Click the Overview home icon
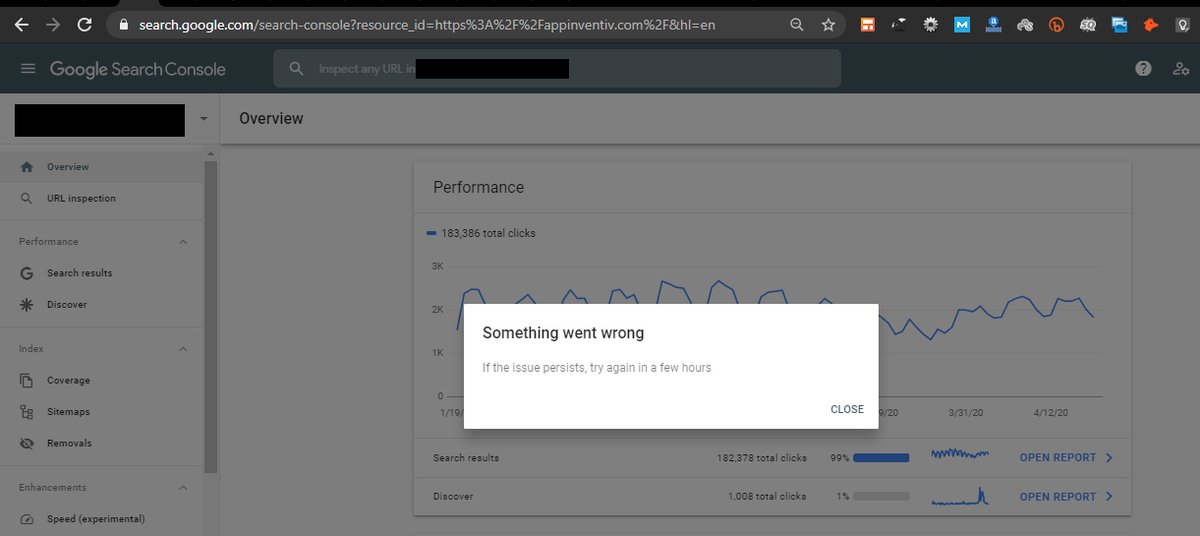1200x536 pixels. (27, 167)
